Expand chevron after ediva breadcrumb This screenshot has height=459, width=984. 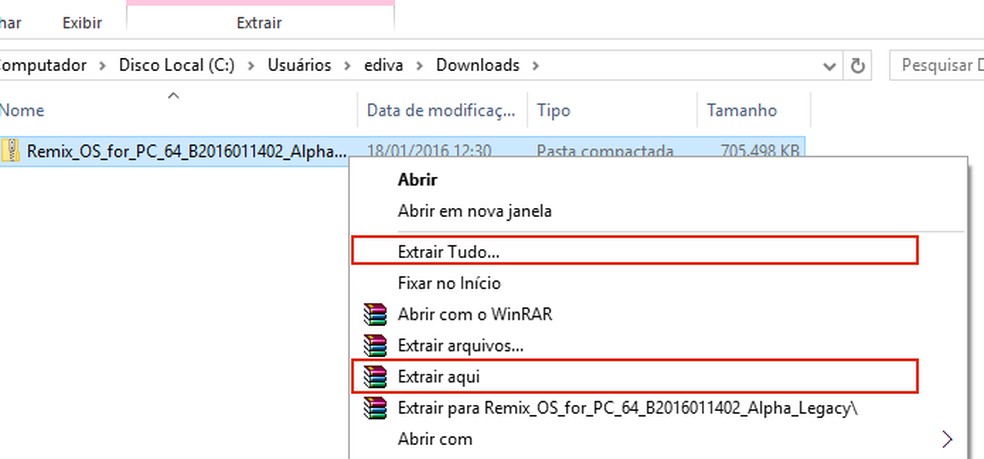coord(420,65)
